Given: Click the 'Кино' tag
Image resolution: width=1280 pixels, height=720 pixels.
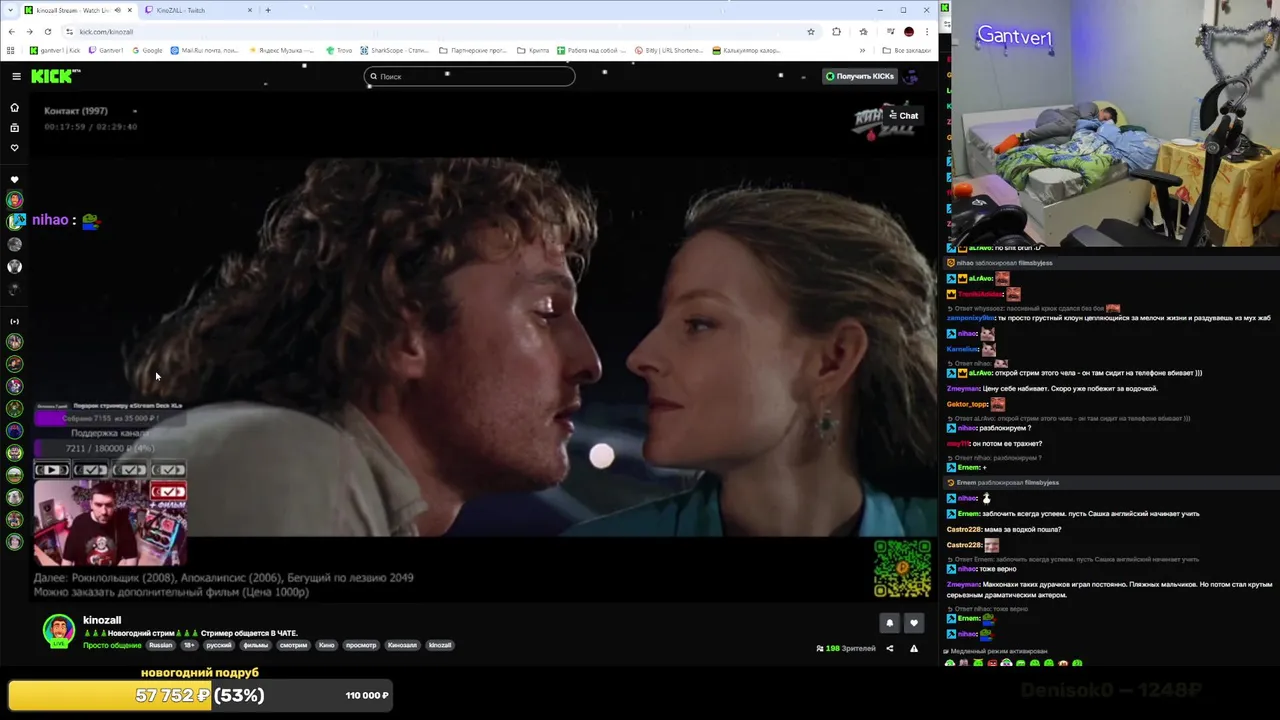Looking at the screenshot, I should point(327,645).
